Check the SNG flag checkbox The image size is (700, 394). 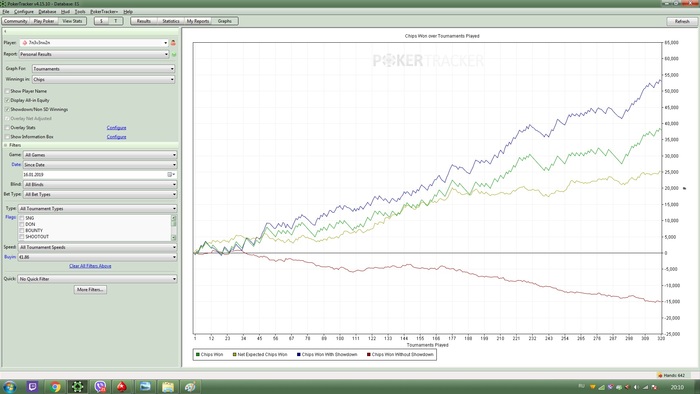(x=21, y=218)
